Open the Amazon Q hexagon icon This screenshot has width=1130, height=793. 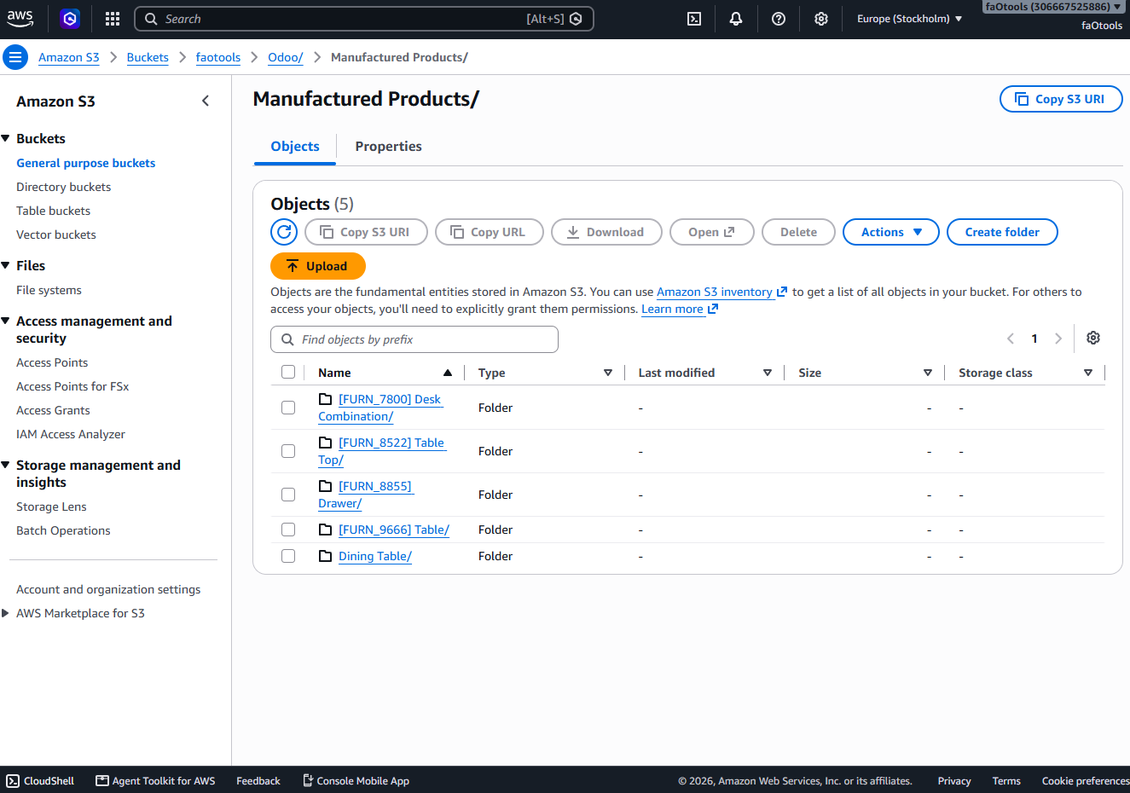[70, 19]
